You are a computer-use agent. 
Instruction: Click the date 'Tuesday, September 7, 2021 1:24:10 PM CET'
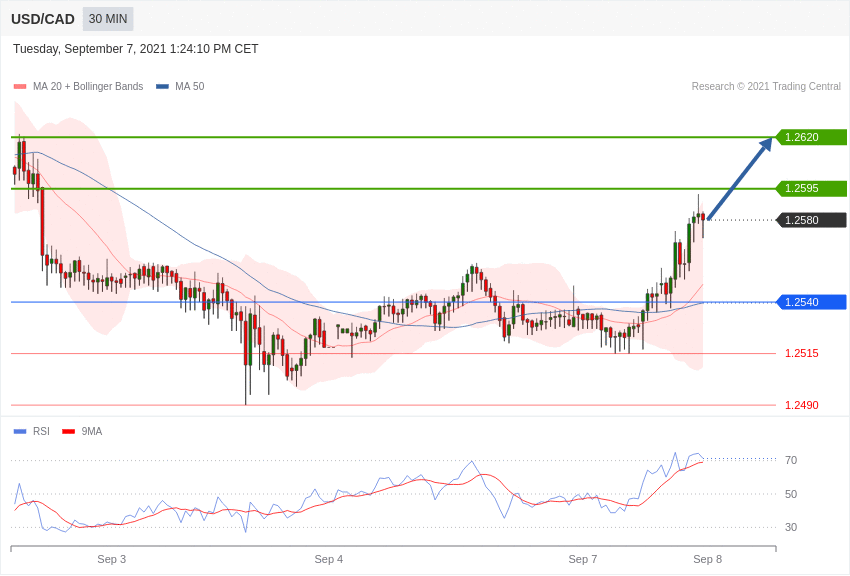(x=136, y=49)
